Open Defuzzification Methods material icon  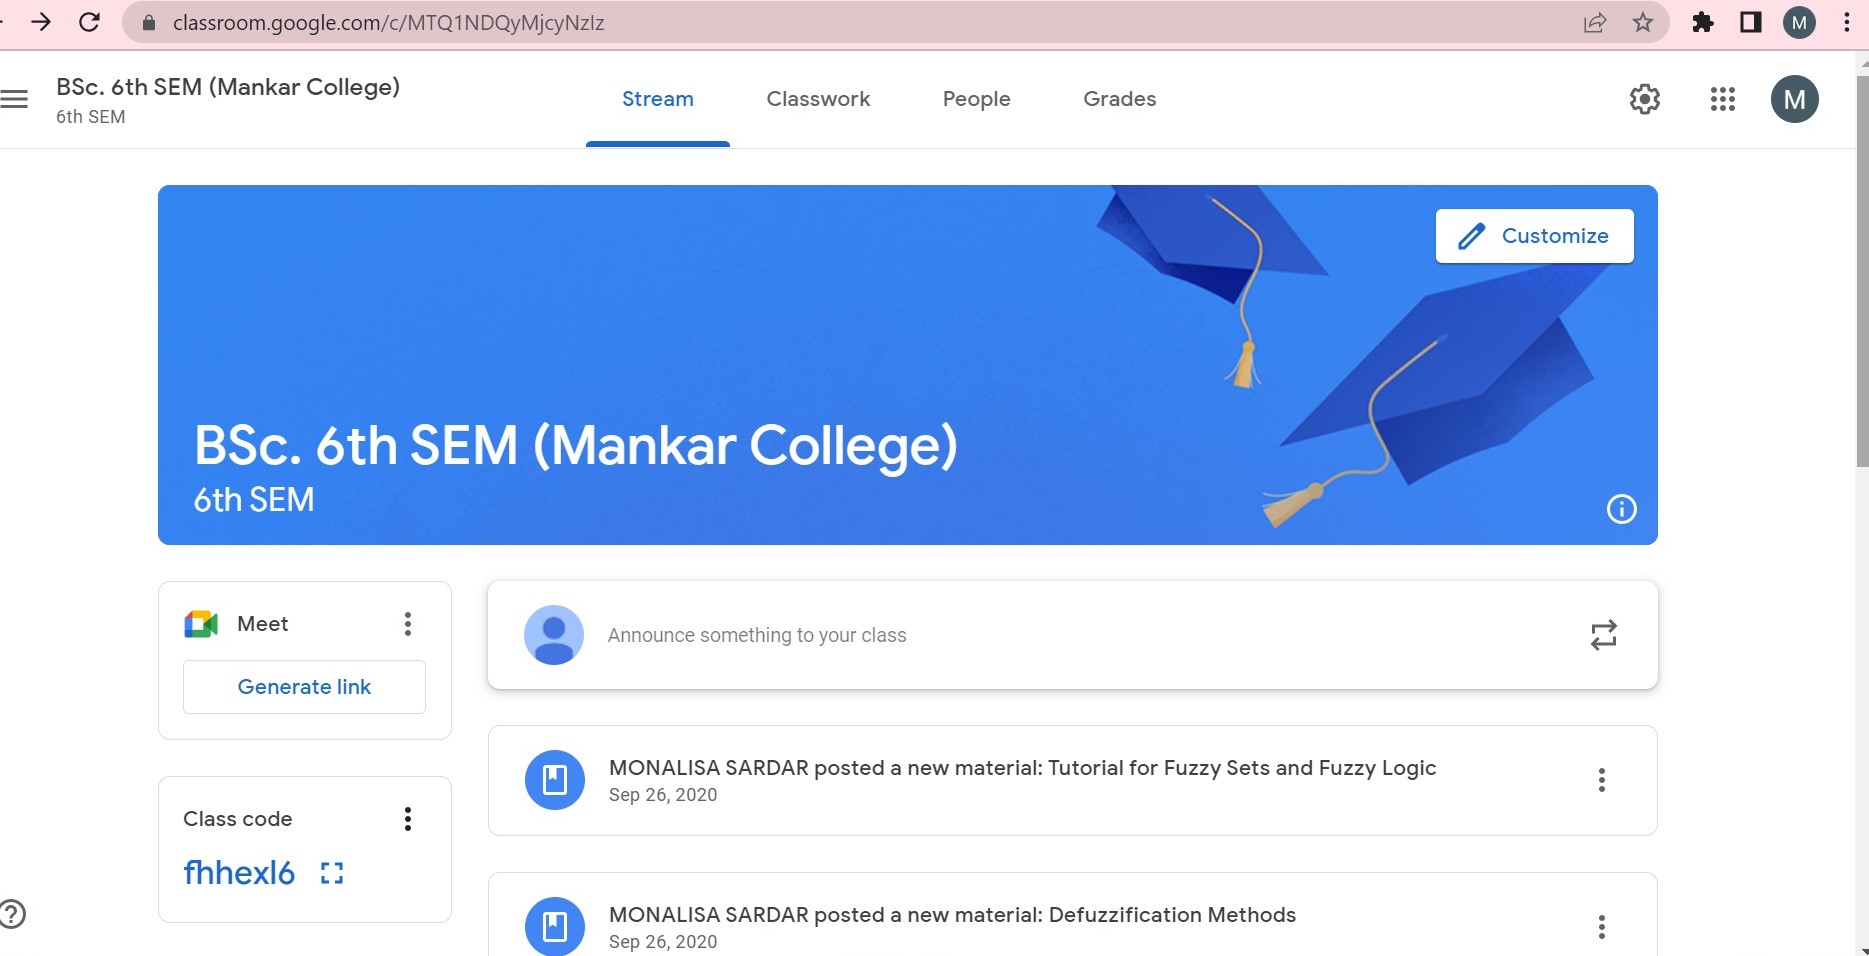coord(555,926)
